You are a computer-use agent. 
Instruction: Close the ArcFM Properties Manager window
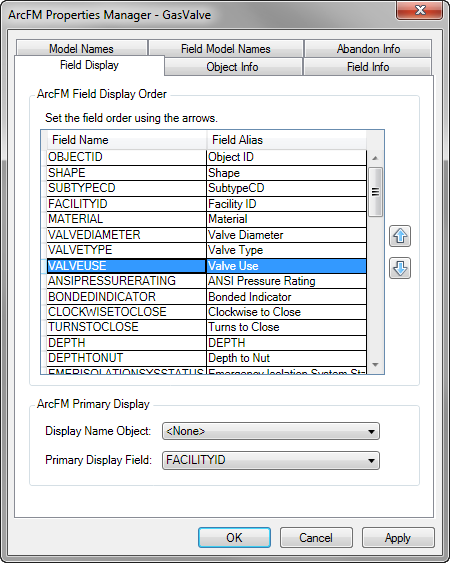(419, 10)
